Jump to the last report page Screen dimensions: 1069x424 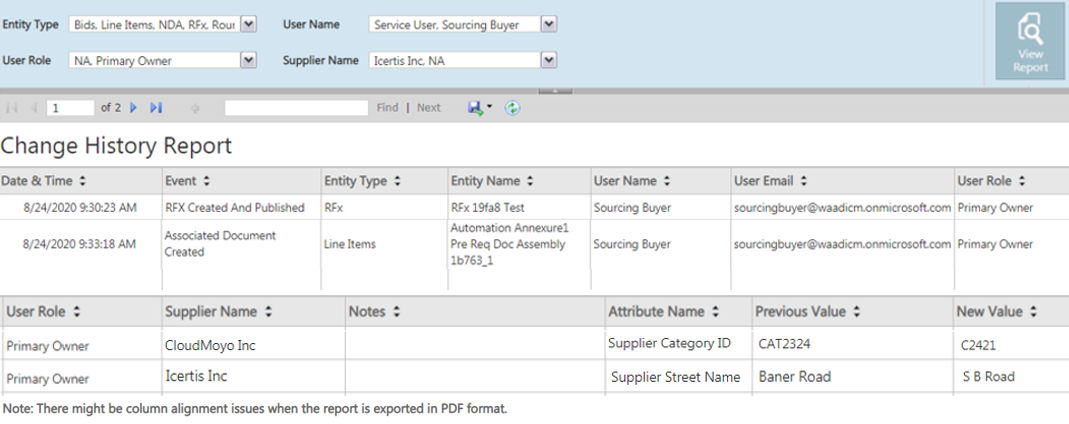(x=156, y=108)
